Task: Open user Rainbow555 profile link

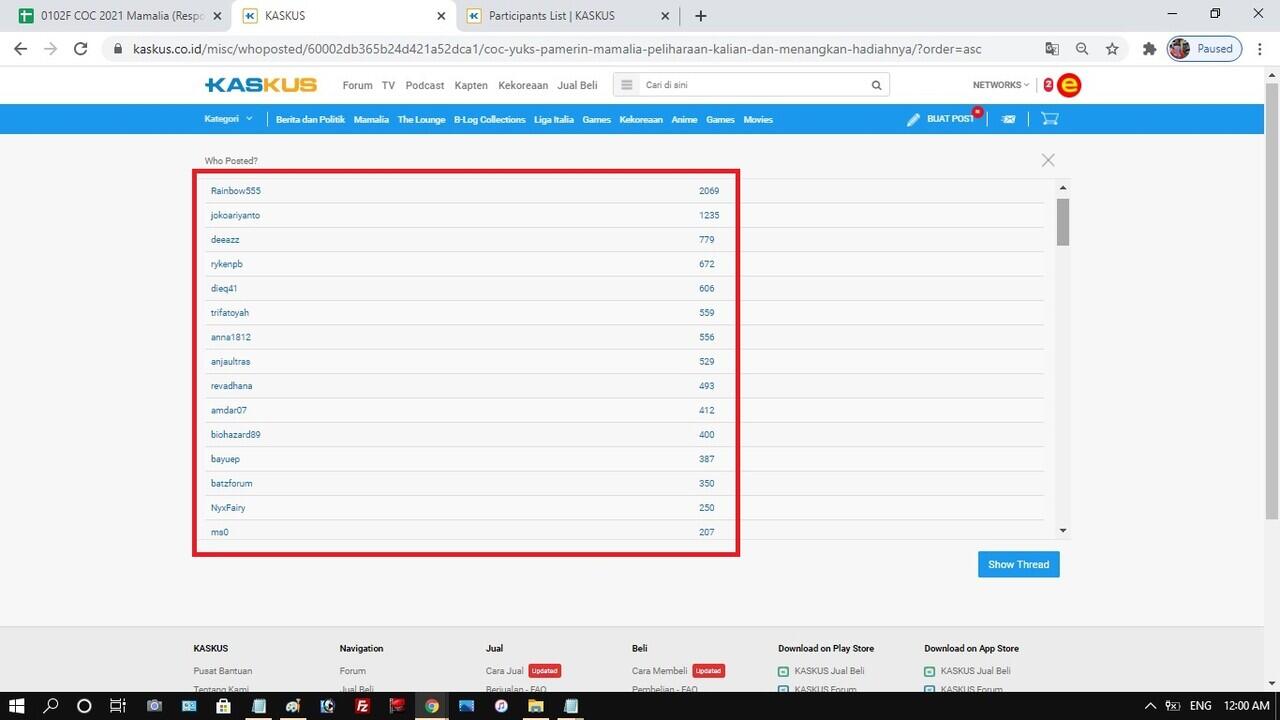Action: pos(236,191)
